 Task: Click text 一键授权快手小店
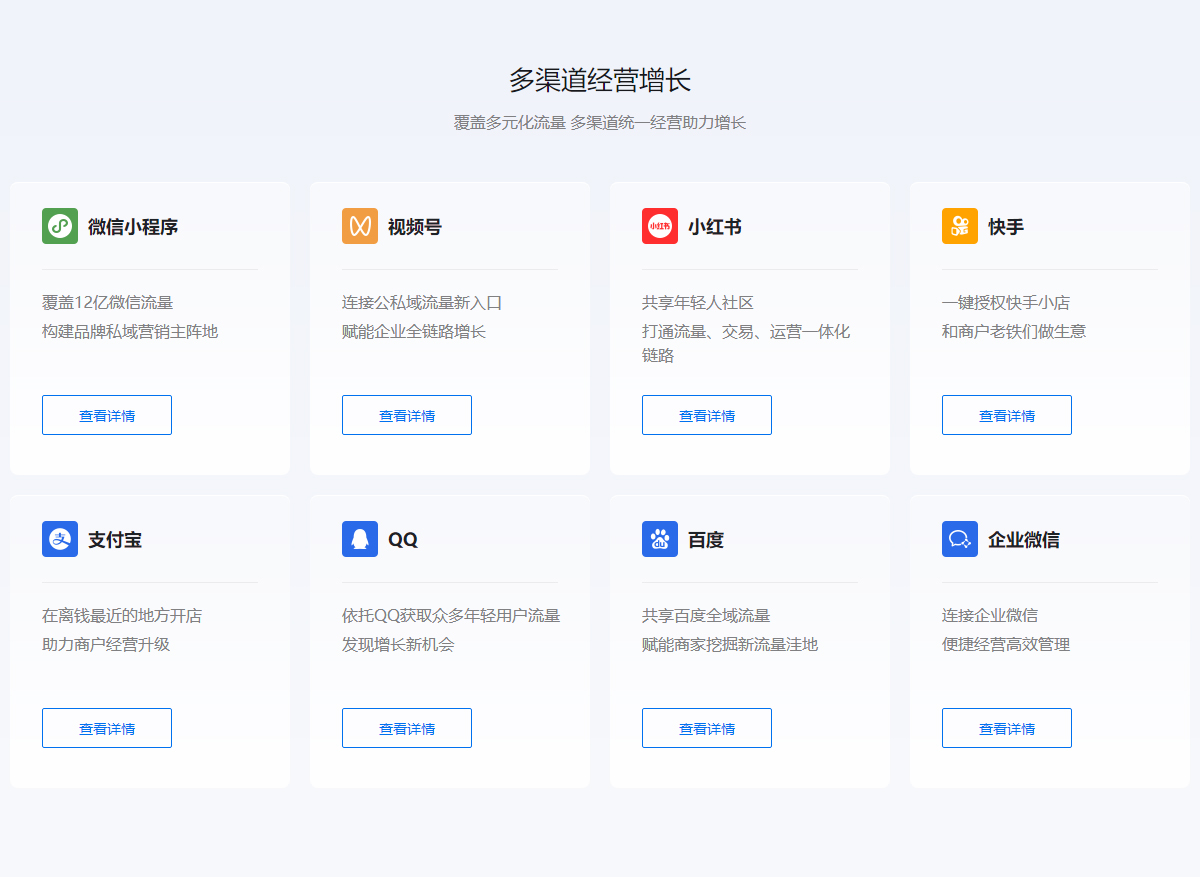click(x=1006, y=303)
